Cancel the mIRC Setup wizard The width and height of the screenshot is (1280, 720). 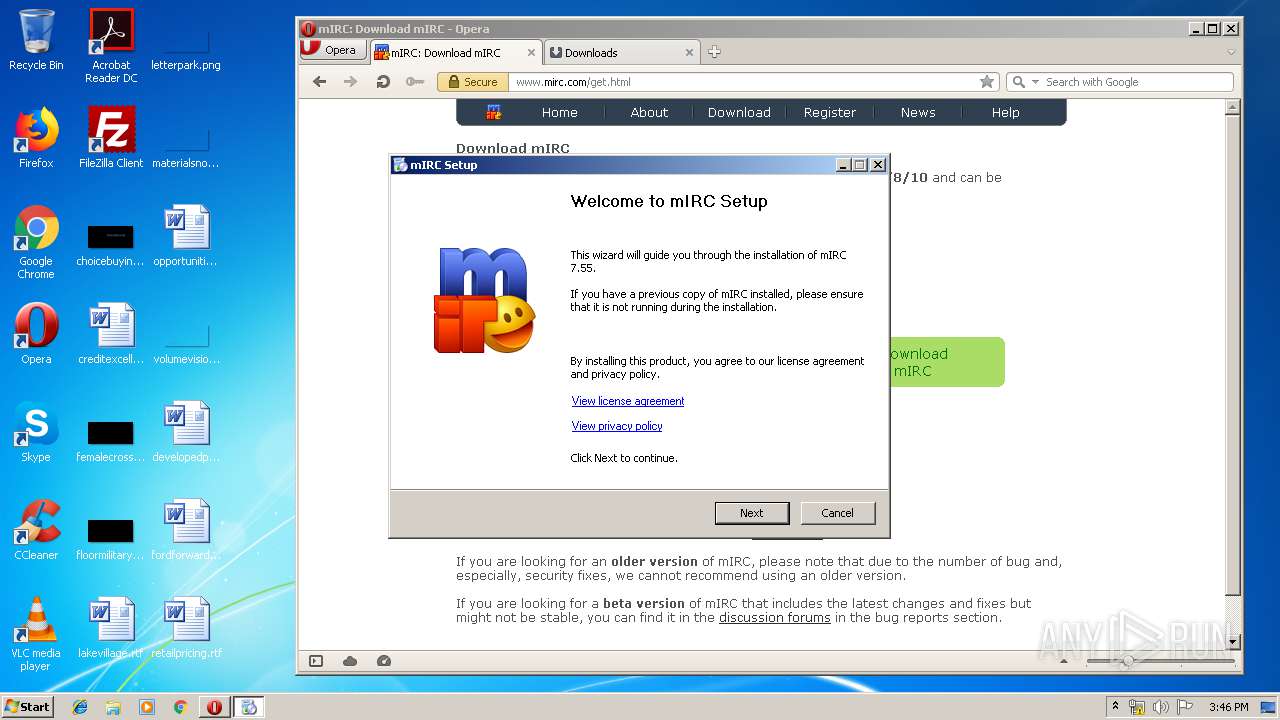tap(838, 513)
